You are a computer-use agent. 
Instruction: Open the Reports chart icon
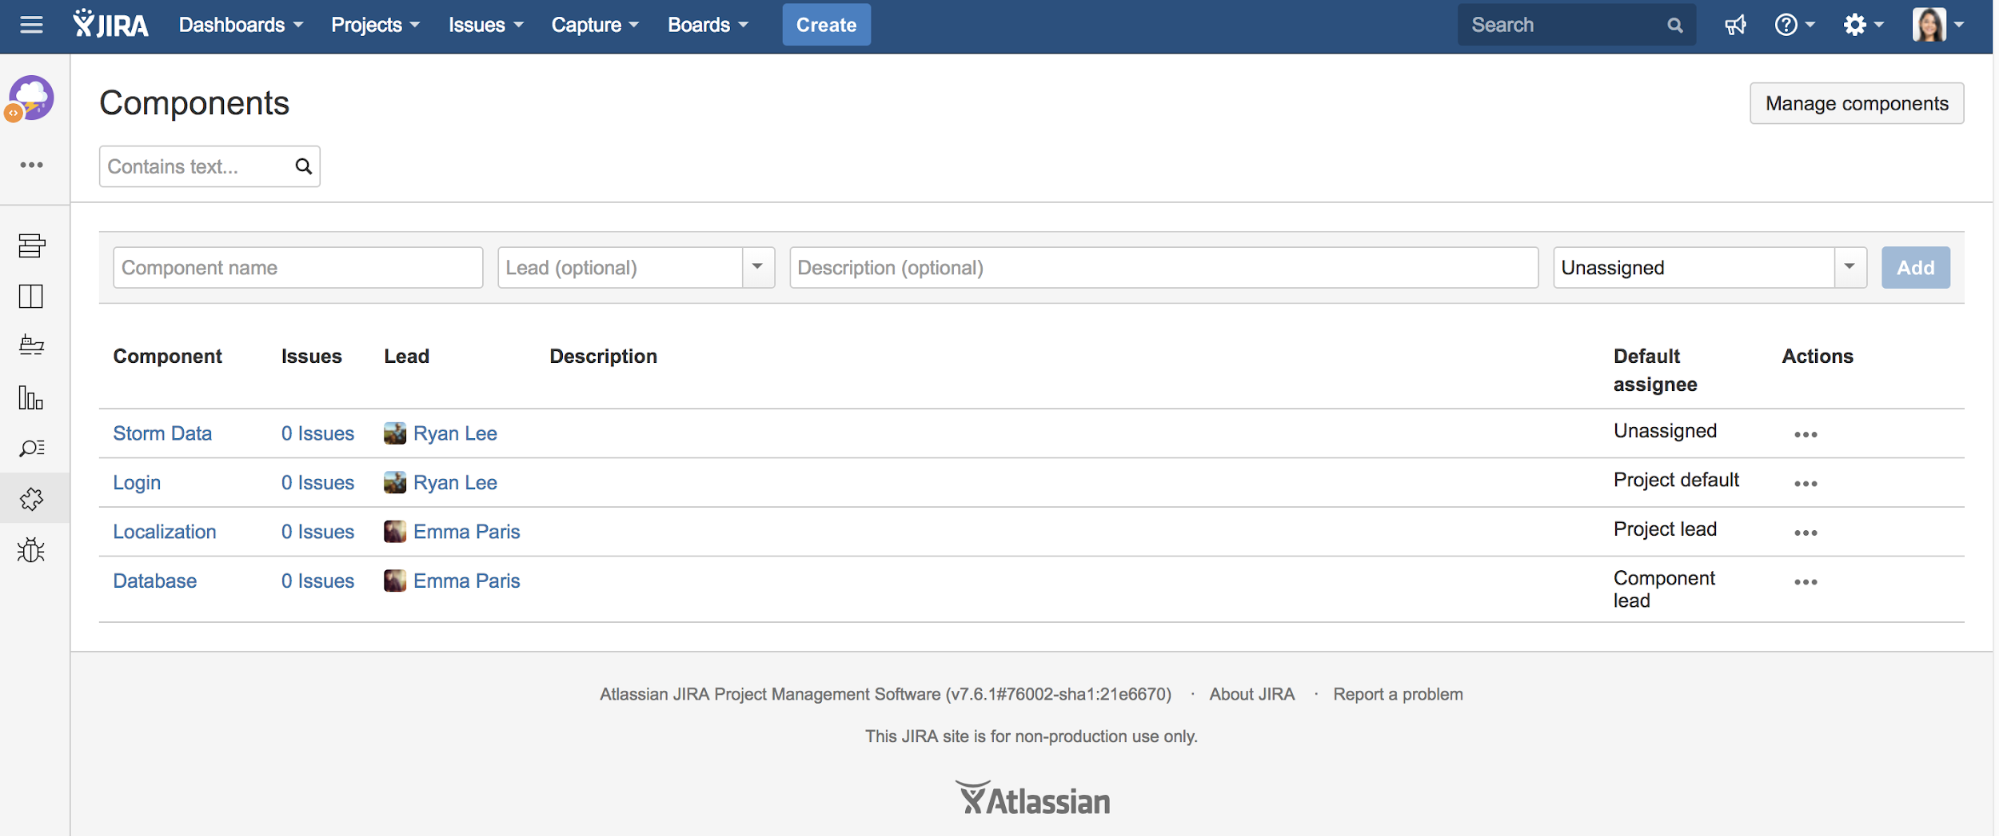(x=31, y=398)
